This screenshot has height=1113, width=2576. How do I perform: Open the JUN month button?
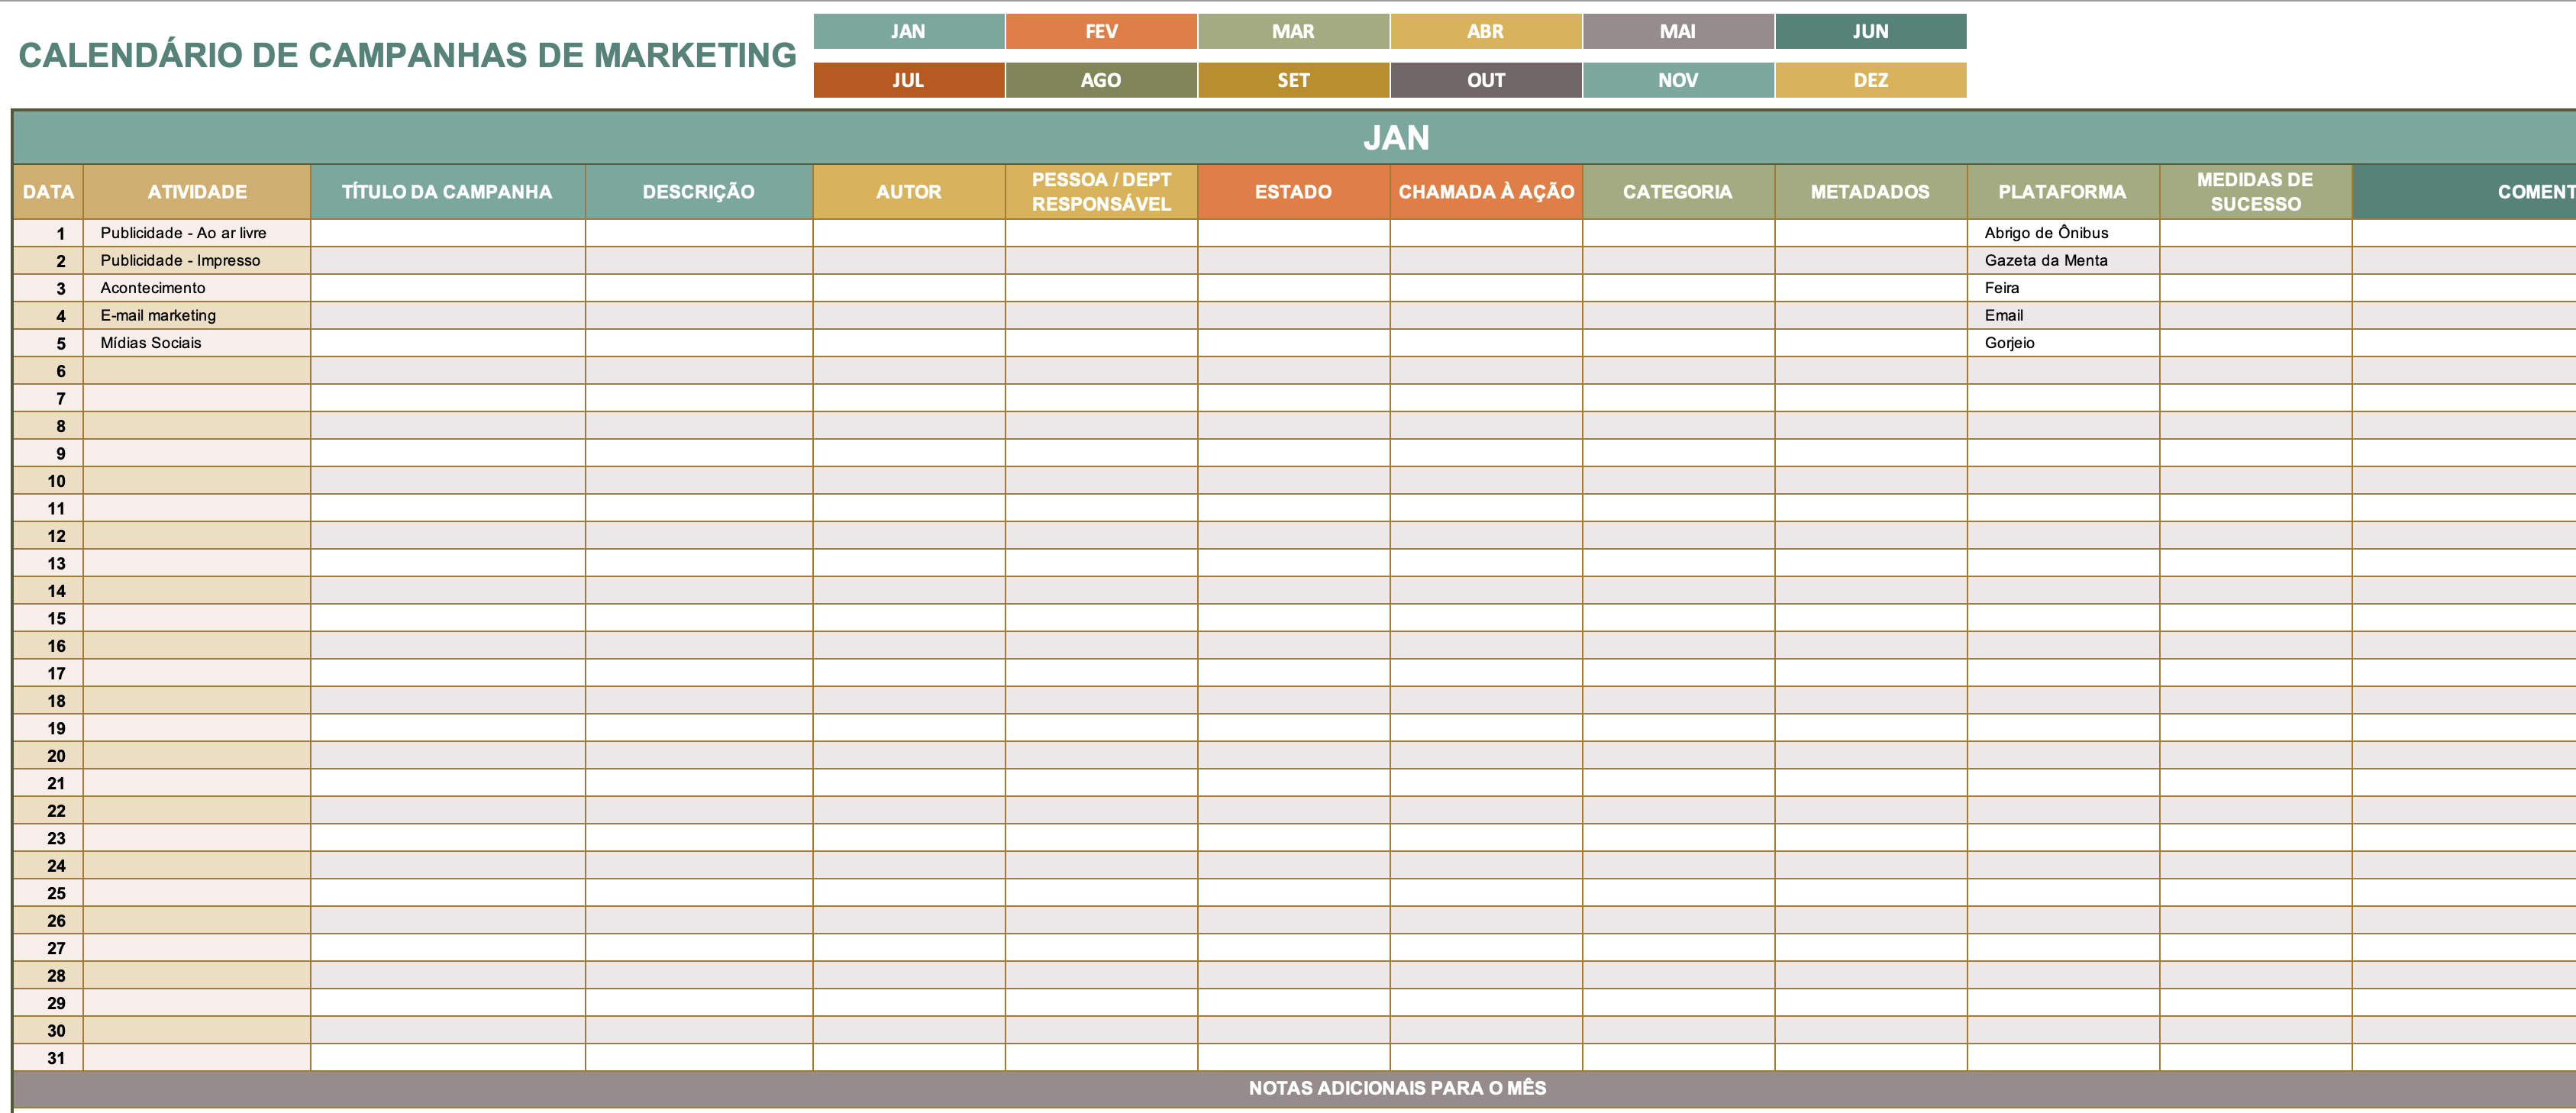tap(1871, 31)
